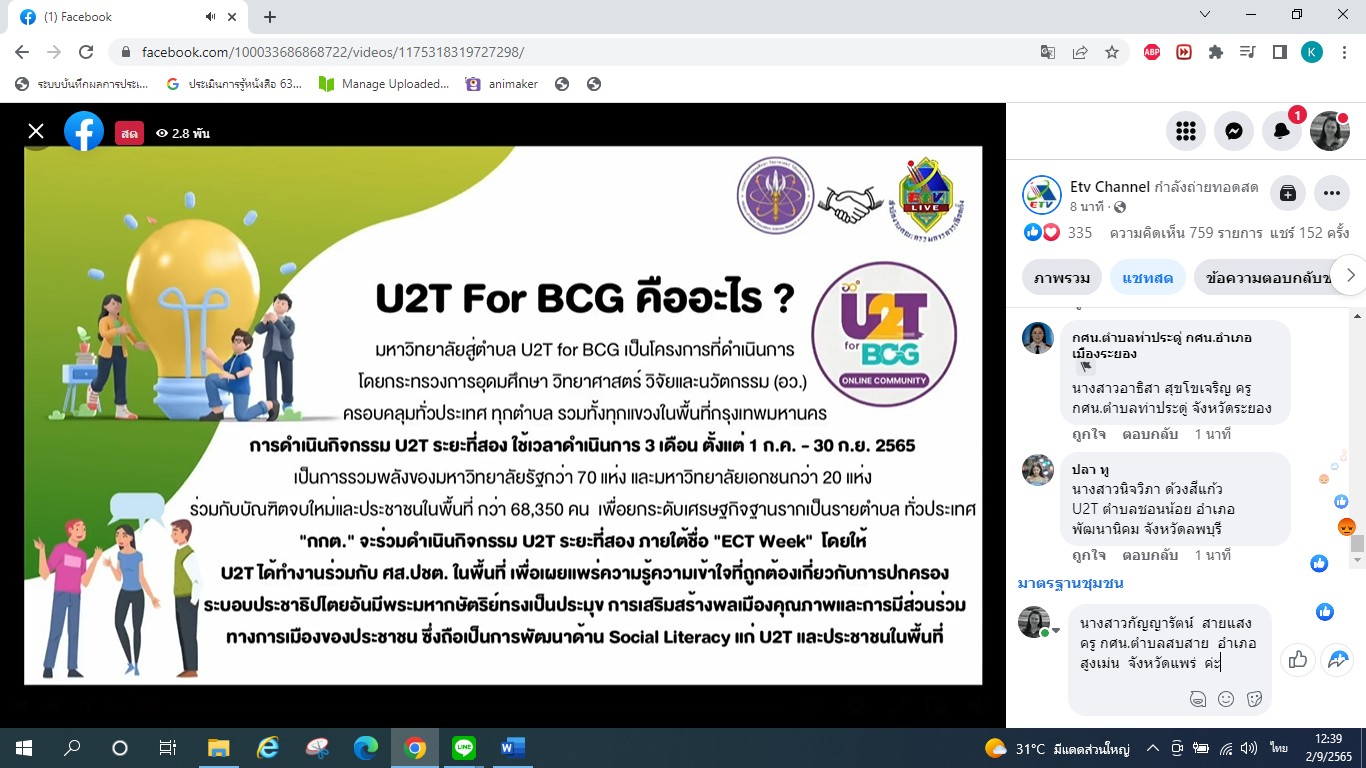The height and width of the screenshot is (768, 1366).
Task: Like the comment by ปลา หู
Action: 1088,555
